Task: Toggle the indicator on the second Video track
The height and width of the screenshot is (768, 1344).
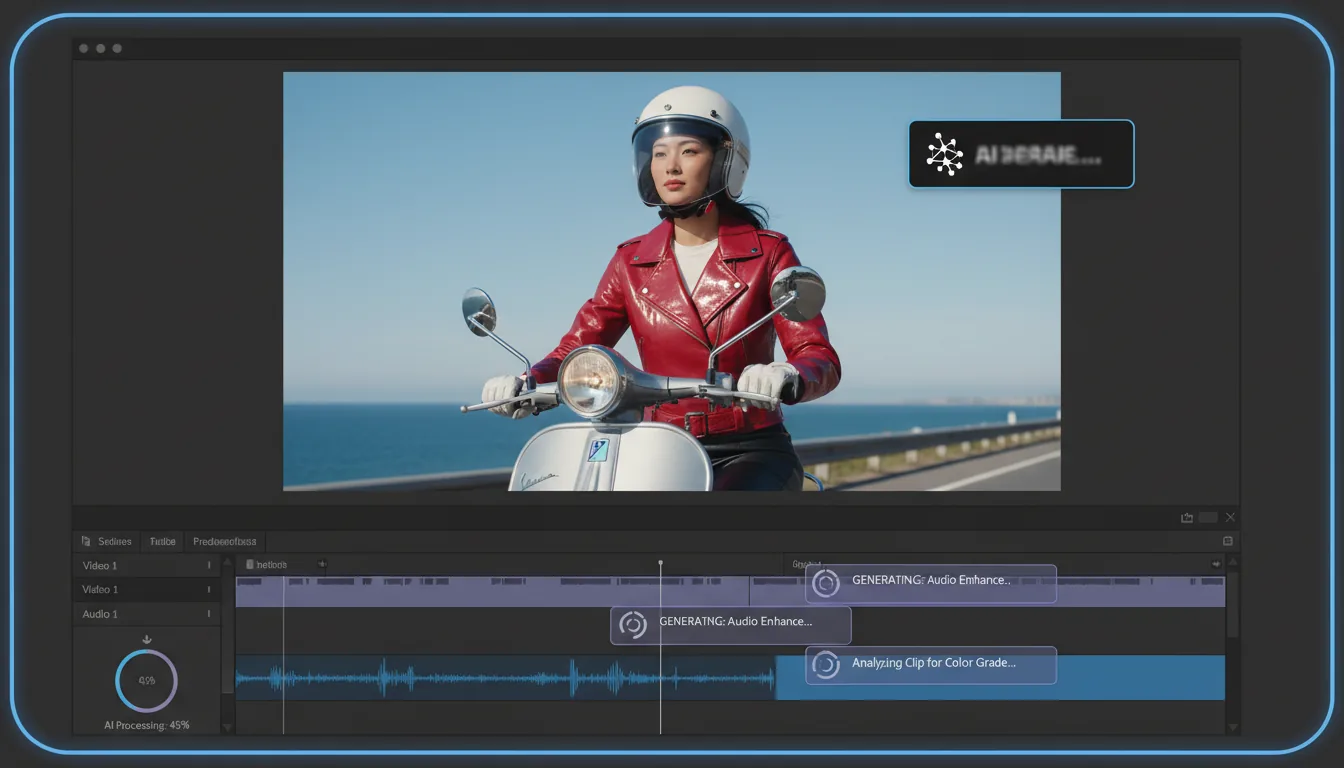Action: pyautogui.click(x=210, y=589)
